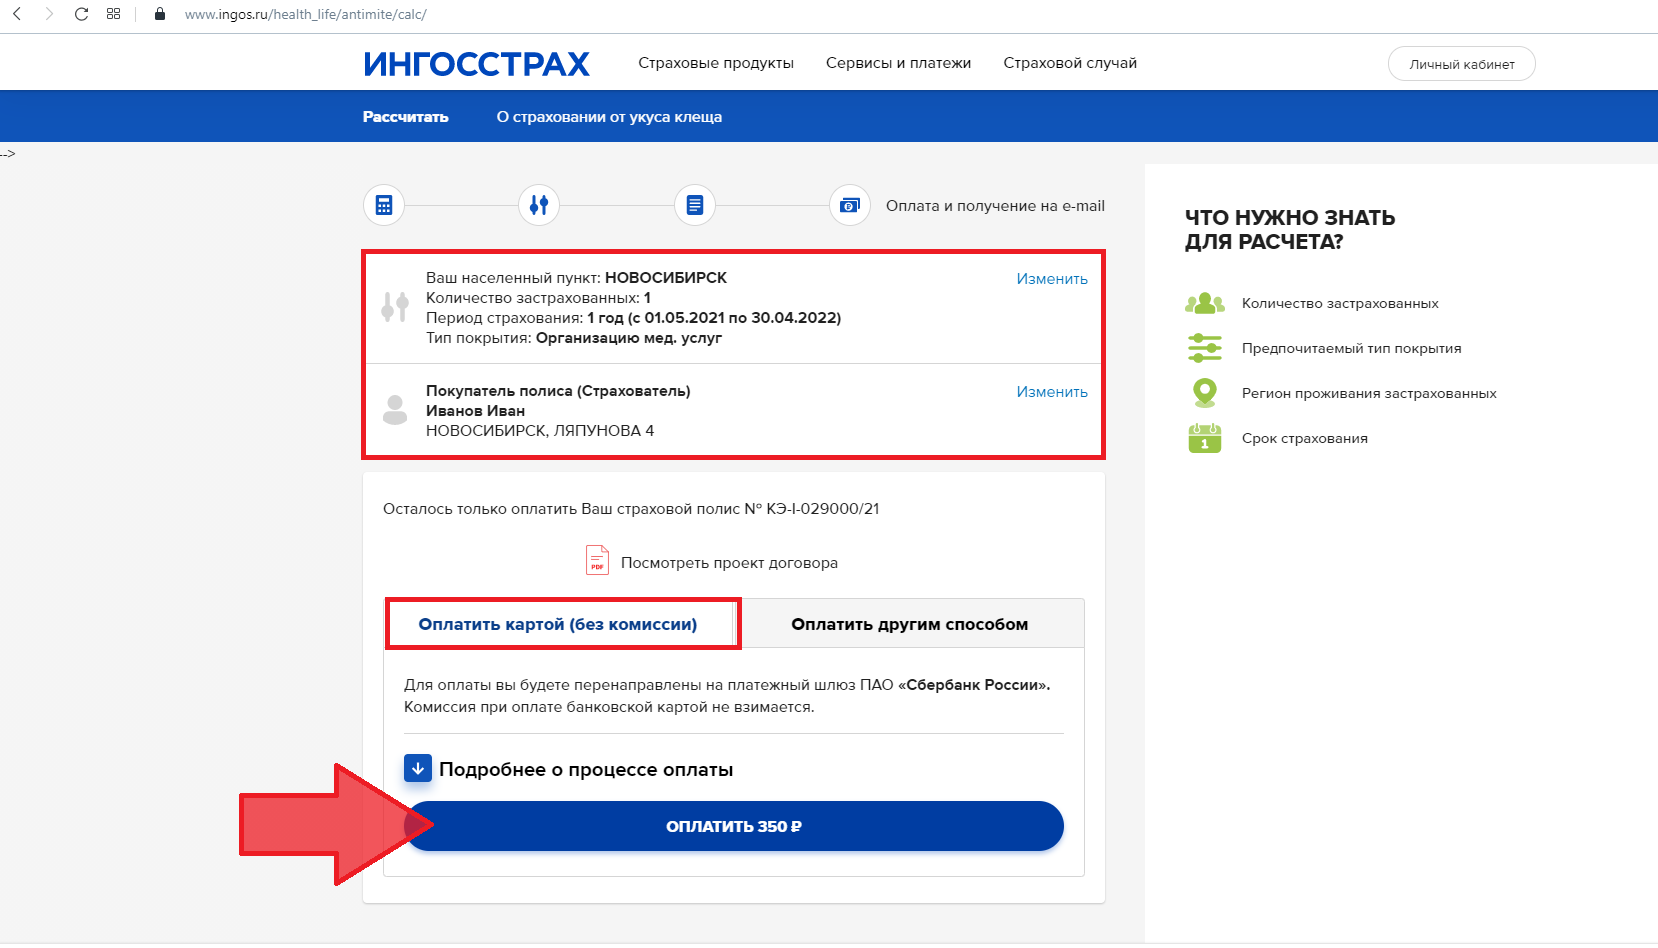This screenshot has width=1658, height=948.
Task: Click Подробнее о процессе оплаты heading
Action: (x=586, y=770)
